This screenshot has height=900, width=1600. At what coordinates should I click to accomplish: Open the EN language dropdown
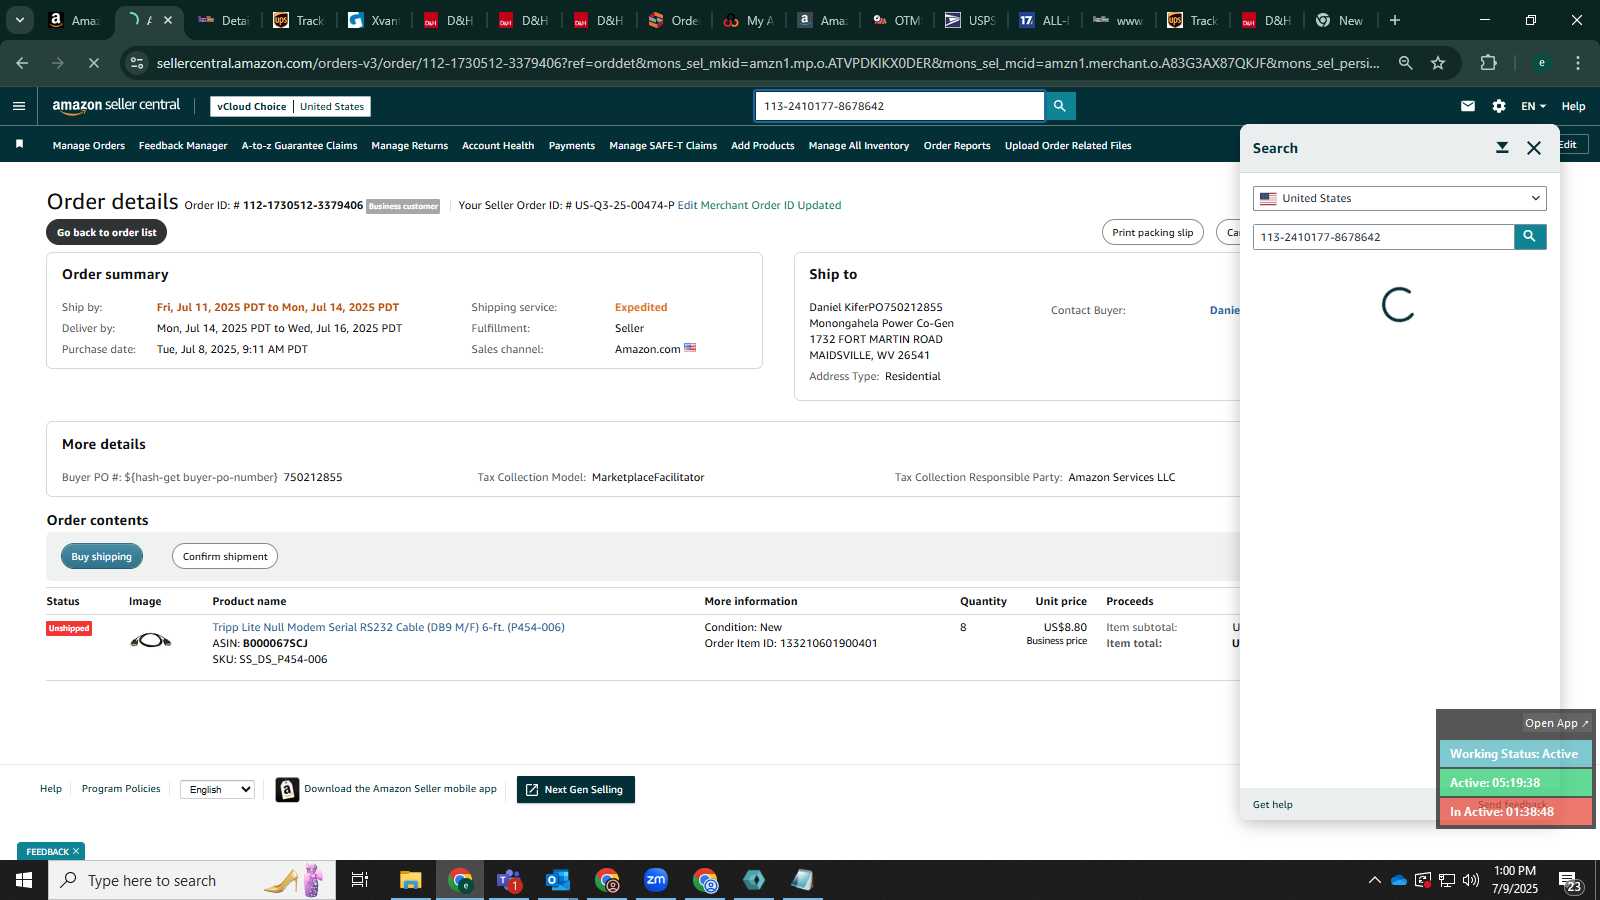tap(1533, 106)
